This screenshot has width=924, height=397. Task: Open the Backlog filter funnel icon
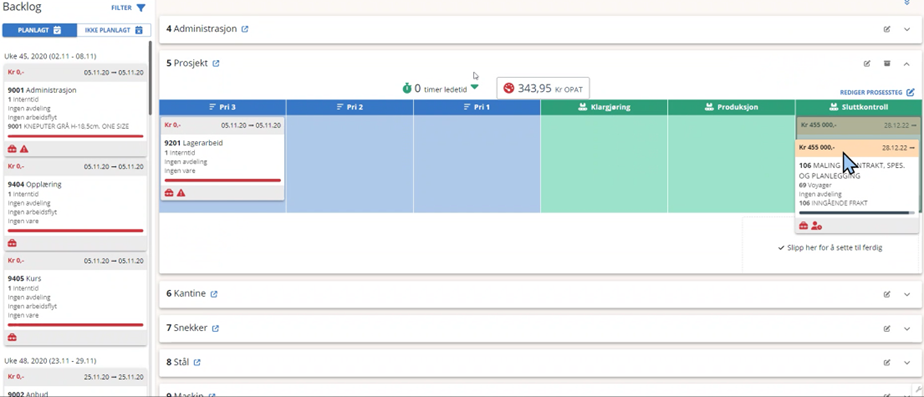pyautogui.click(x=140, y=8)
